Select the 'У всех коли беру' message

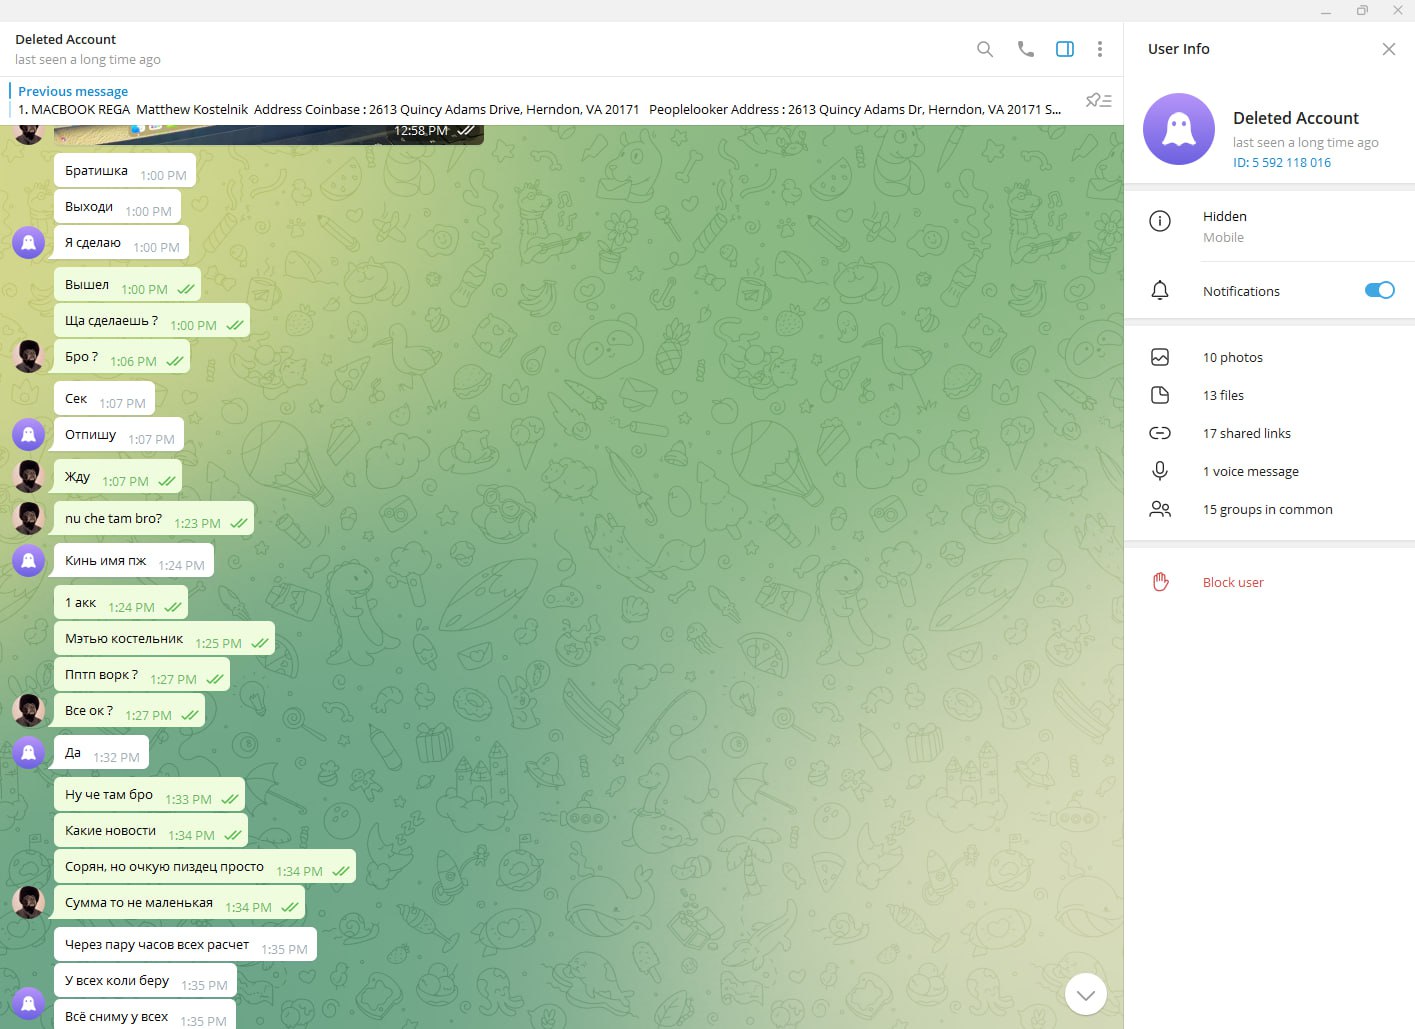[x=145, y=981]
